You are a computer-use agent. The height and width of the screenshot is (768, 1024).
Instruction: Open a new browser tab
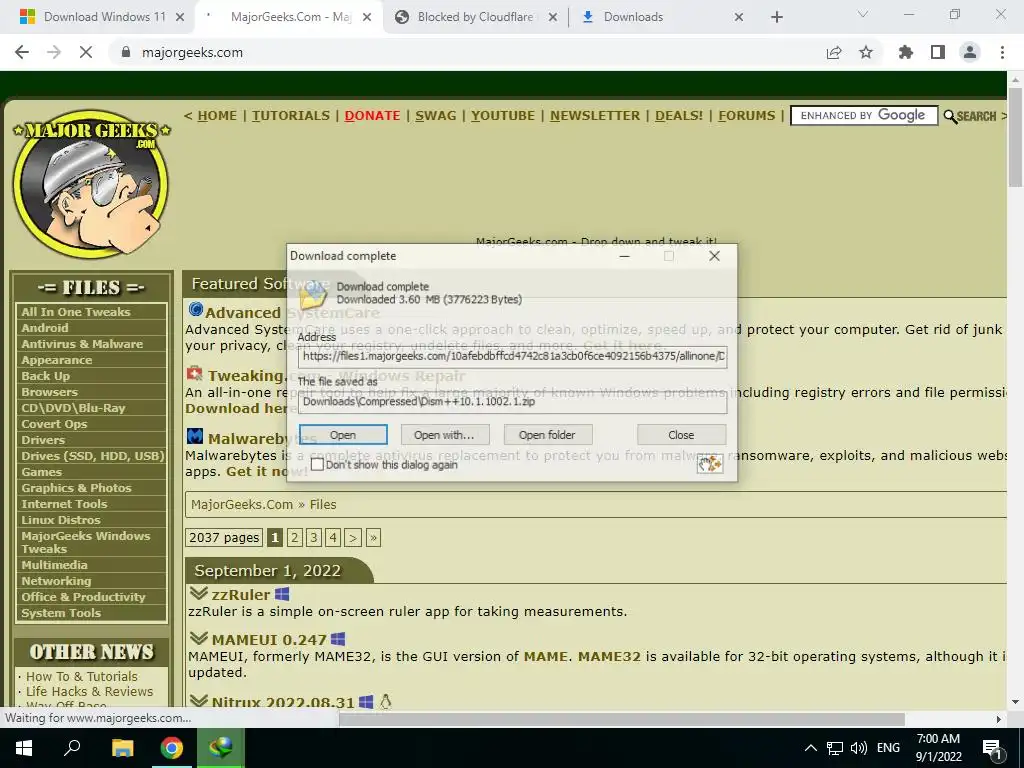click(776, 17)
